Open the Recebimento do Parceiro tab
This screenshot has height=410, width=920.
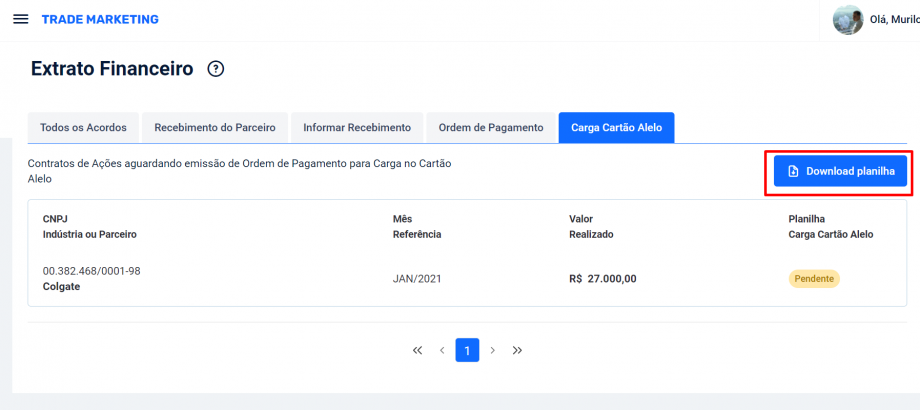tap(215, 128)
